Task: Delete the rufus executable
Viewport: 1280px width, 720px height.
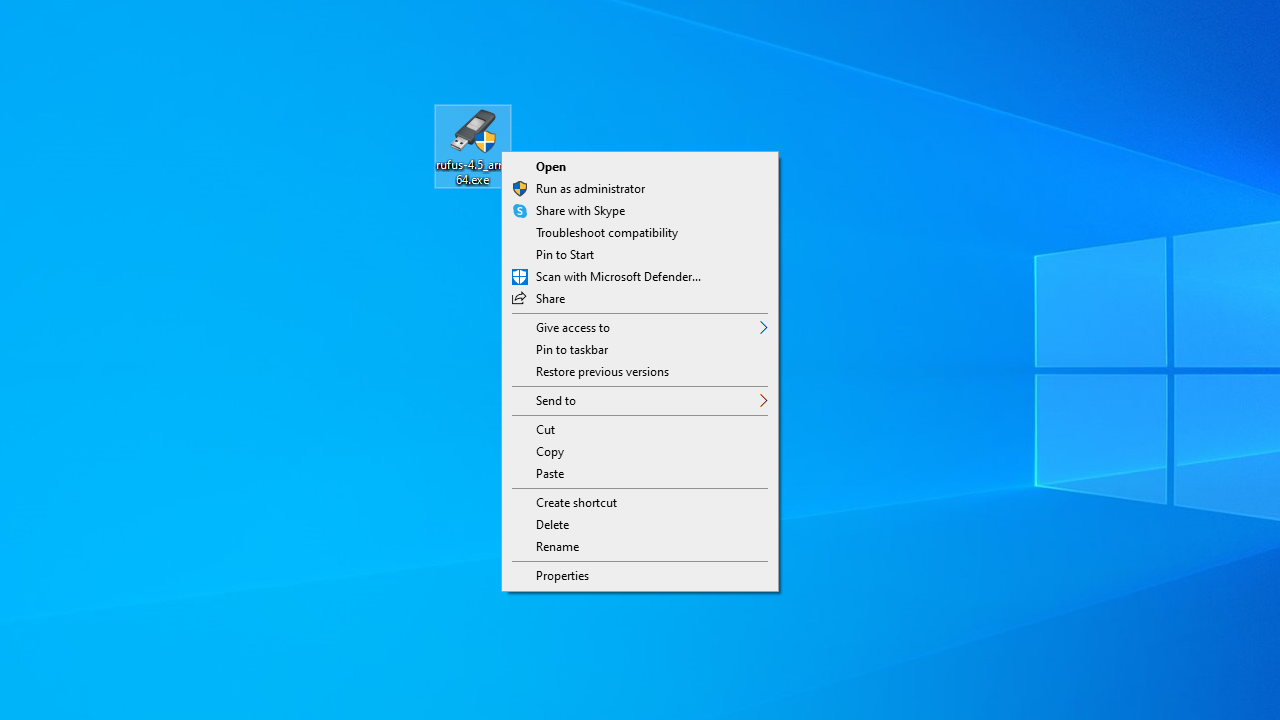Action: tap(552, 525)
